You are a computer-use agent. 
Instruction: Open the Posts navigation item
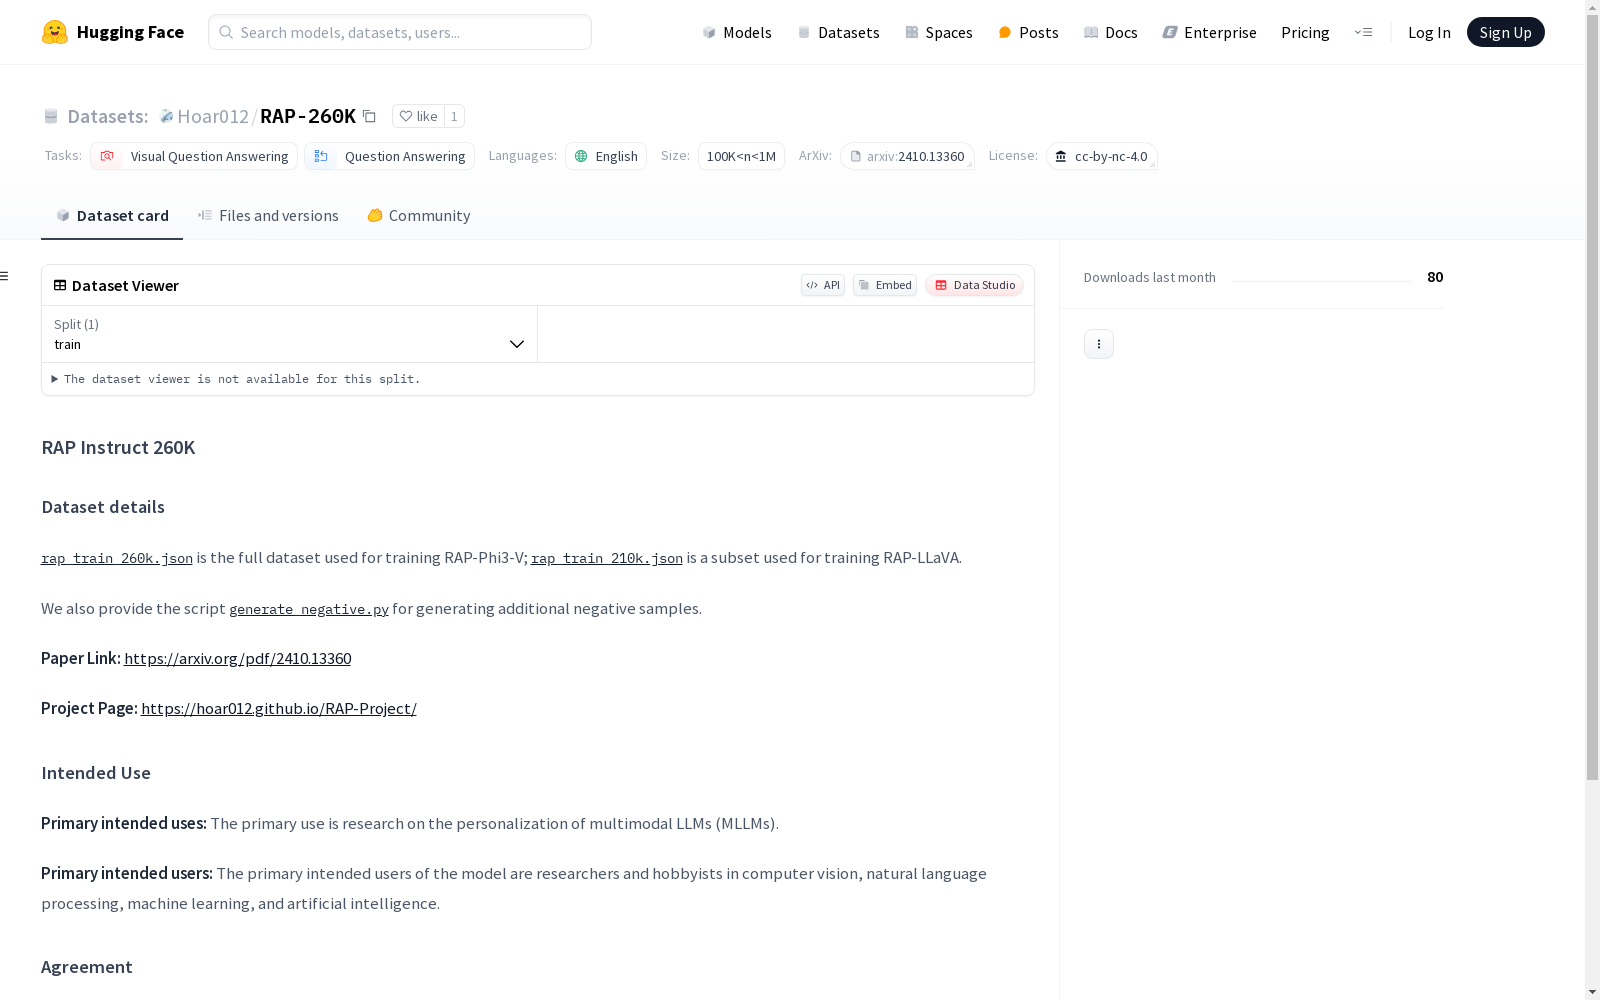1028,32
